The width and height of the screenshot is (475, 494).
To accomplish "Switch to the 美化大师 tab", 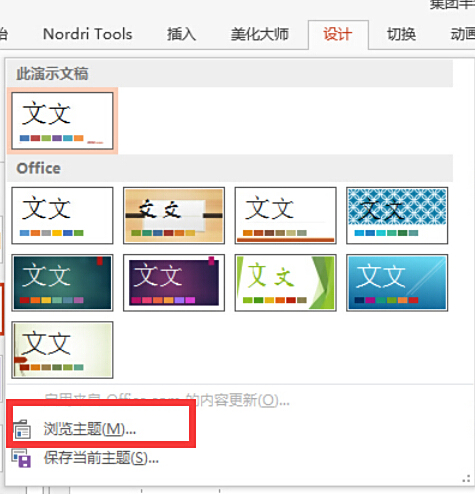I will tap(260, 34).
